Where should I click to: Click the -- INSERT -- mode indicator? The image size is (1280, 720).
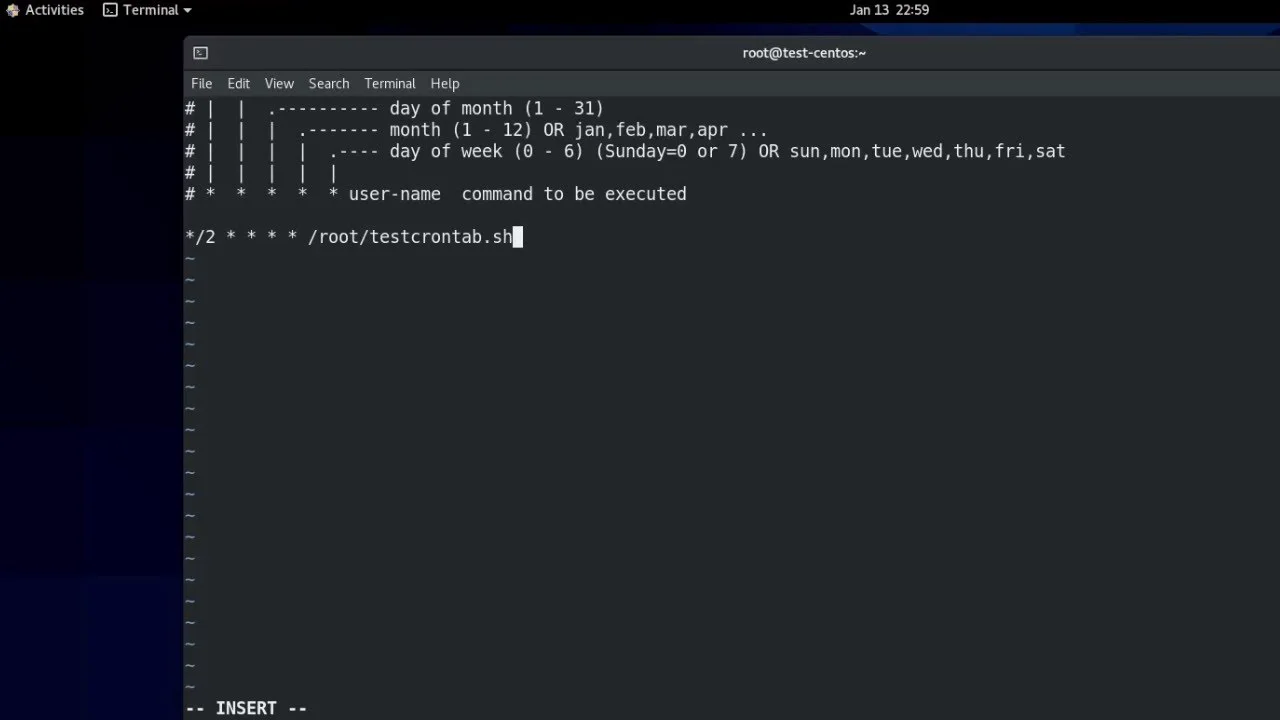point(246,708)
